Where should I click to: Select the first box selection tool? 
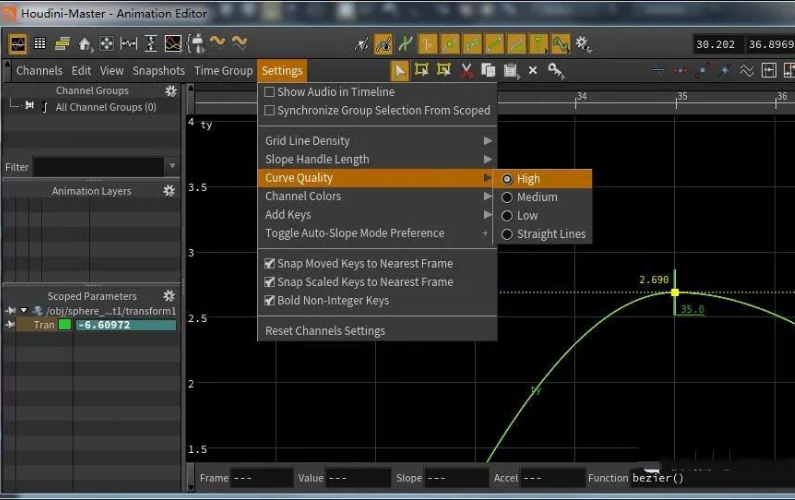pos(421,70)
